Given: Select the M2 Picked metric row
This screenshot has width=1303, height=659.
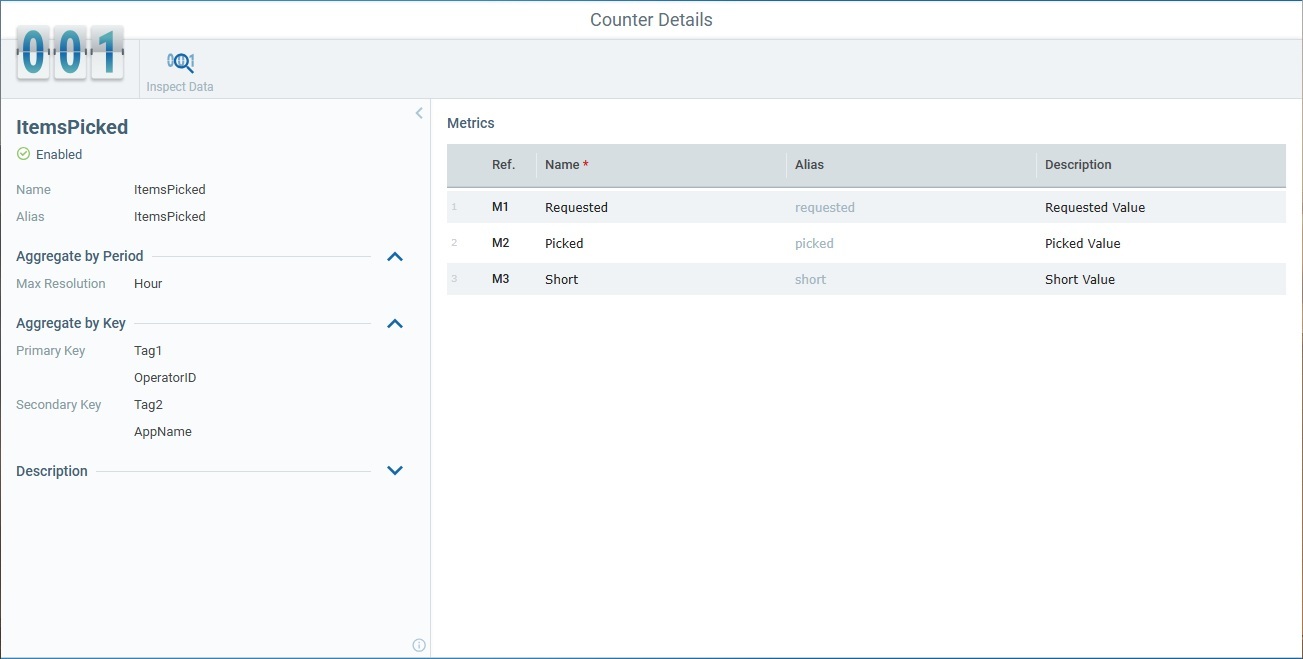Looking at the screenshot, I should [x=700, y=243].
